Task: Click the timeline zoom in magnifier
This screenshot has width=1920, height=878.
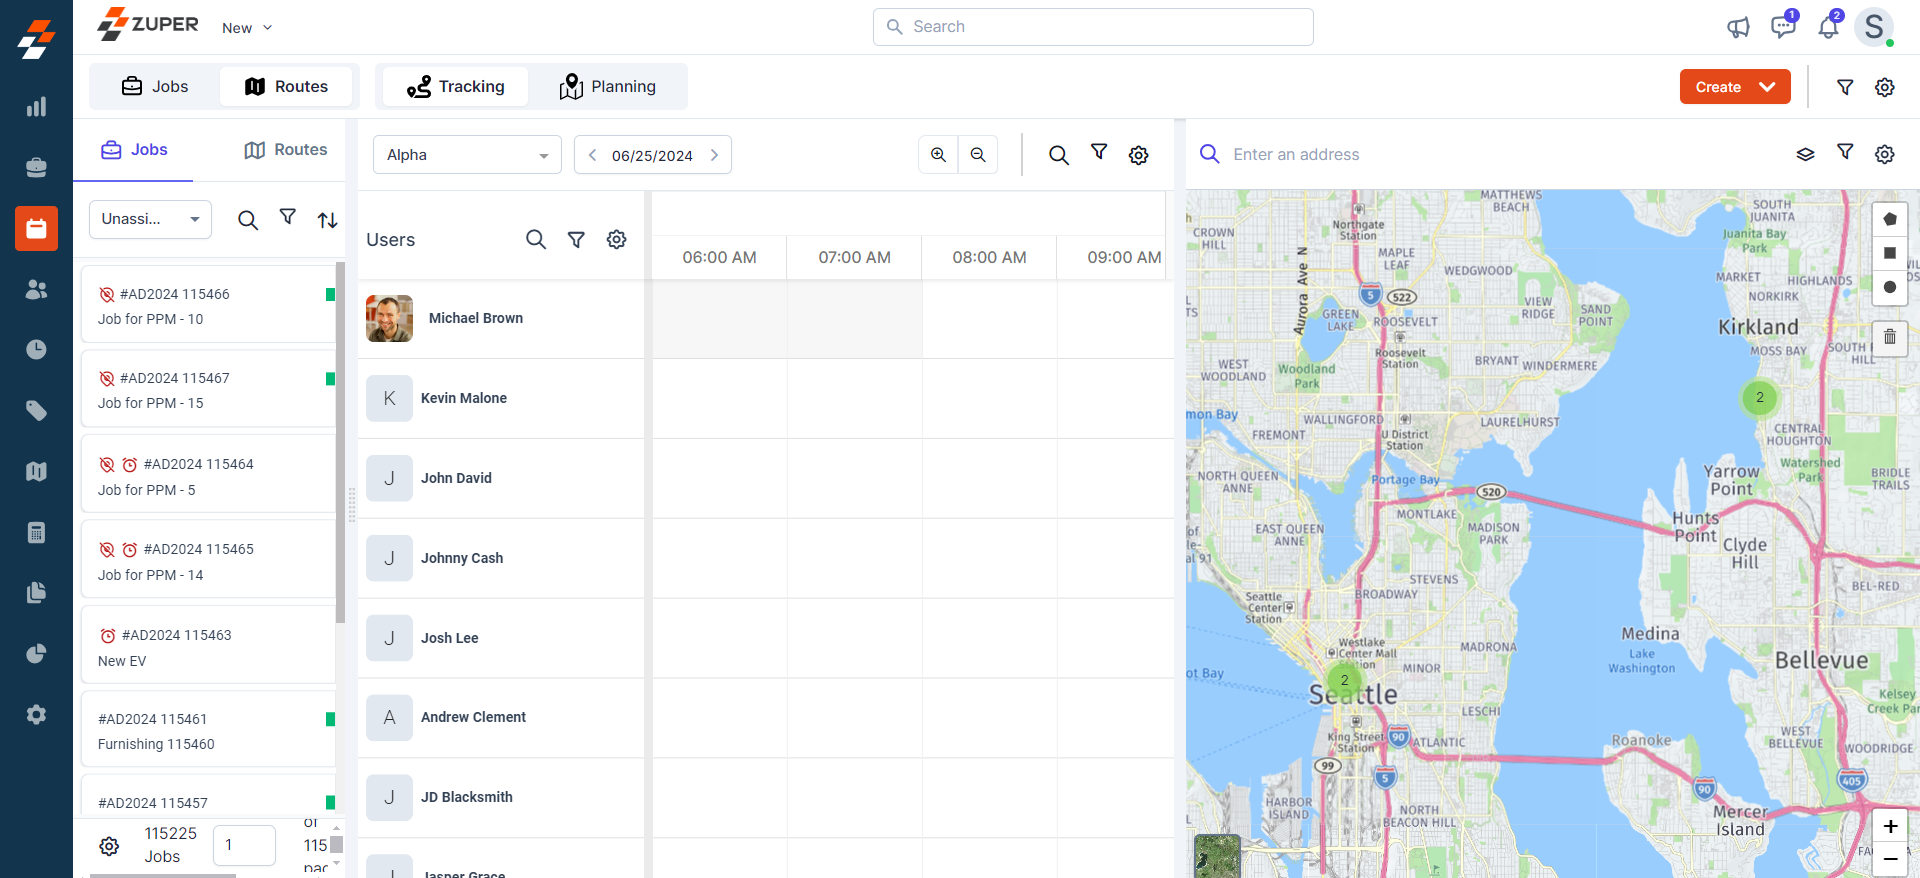Action: [938, 155]
